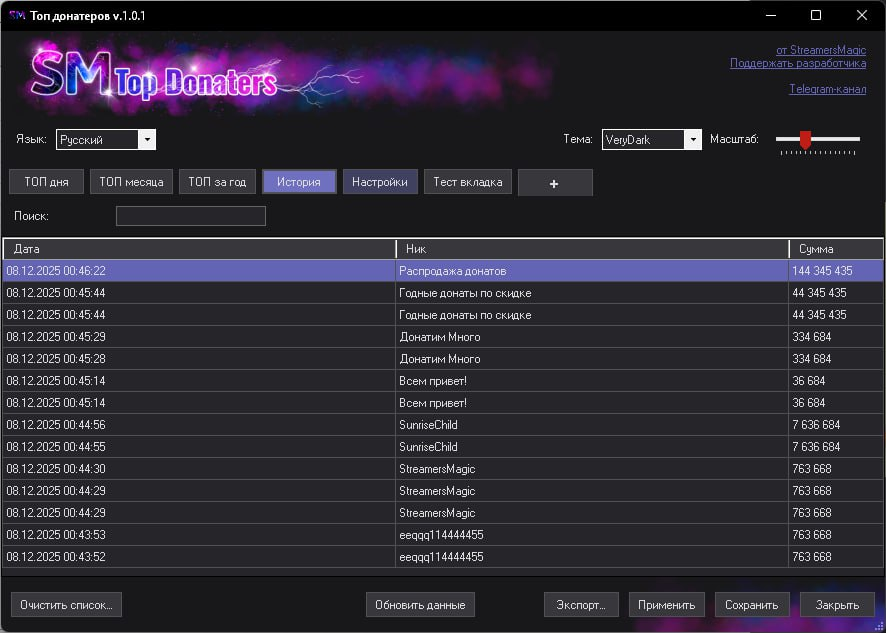
Task: Go to the Настройки tab
Action: tap(380, 182)
